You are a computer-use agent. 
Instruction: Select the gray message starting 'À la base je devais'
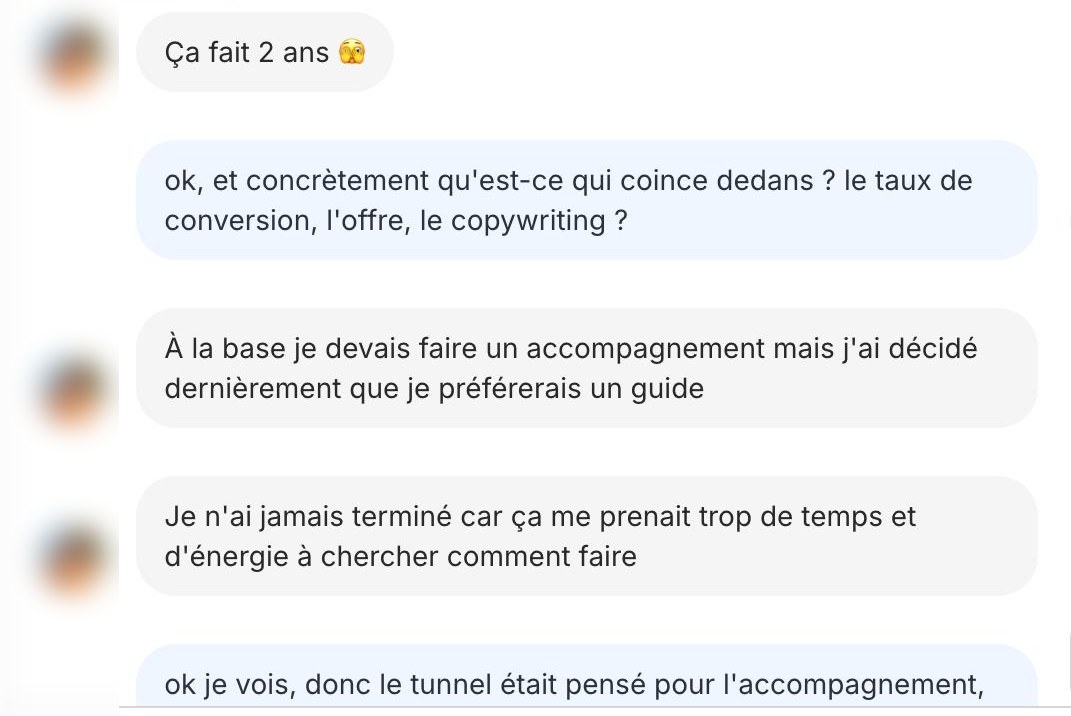(x=587, y=368)
